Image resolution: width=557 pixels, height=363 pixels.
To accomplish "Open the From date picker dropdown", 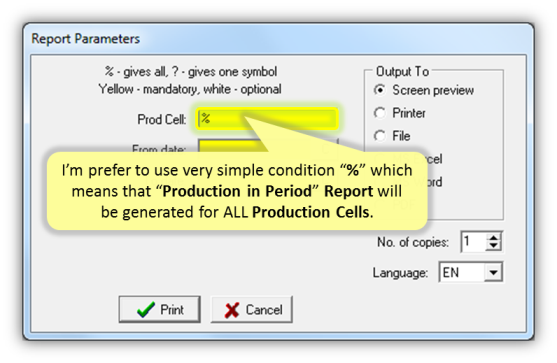I will (325, 147).
